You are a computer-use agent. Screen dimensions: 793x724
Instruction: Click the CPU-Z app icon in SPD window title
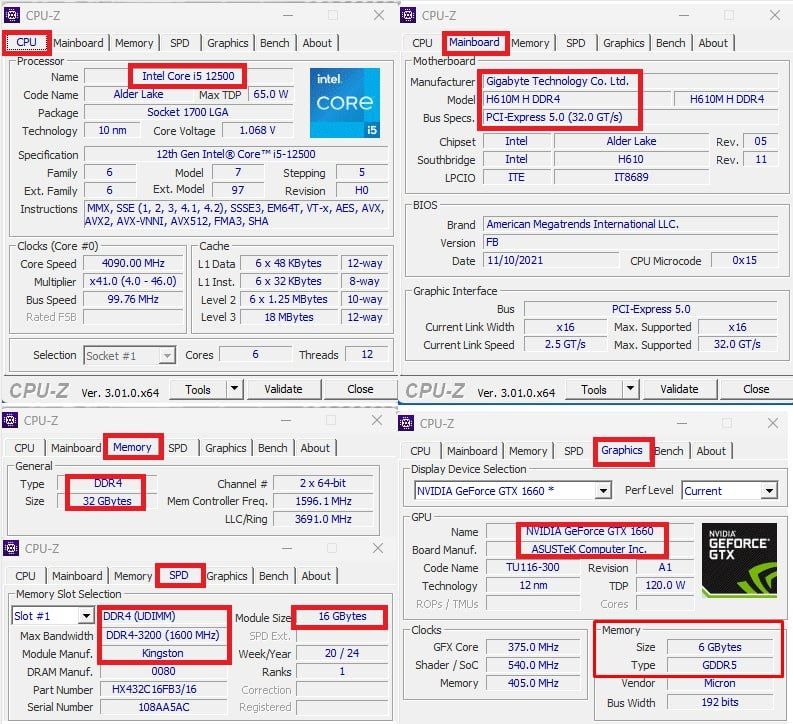(x=11, y=548)
